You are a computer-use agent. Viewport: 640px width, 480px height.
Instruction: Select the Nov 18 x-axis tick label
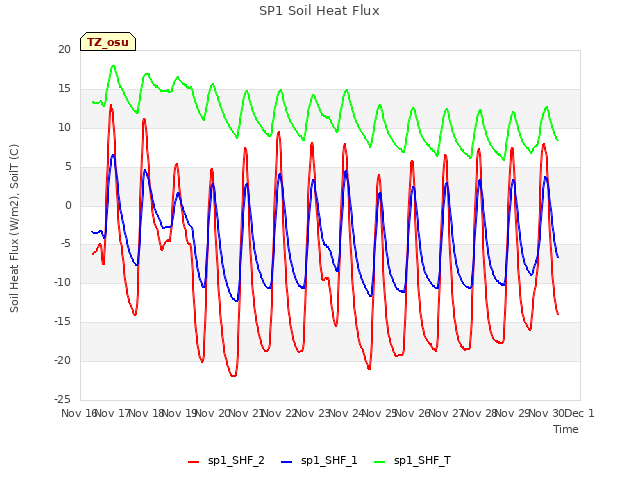(146, 413)
